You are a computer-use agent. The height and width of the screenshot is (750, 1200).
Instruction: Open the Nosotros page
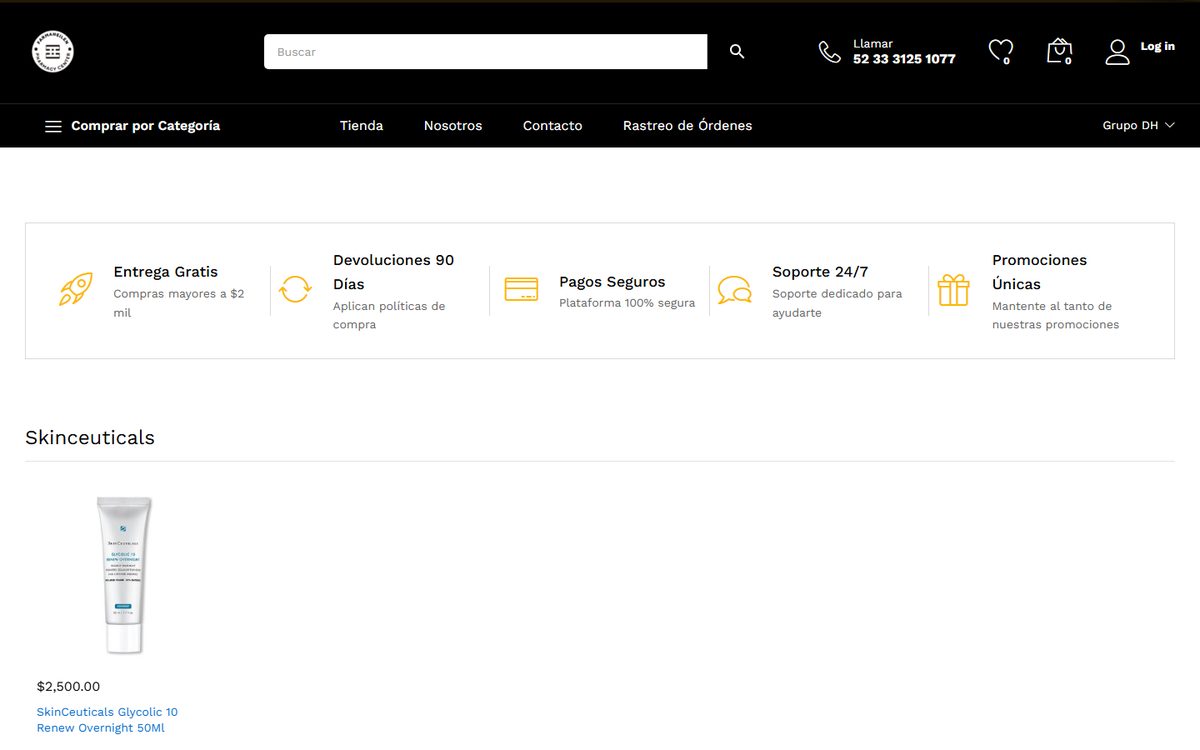(x=453, y=126)
